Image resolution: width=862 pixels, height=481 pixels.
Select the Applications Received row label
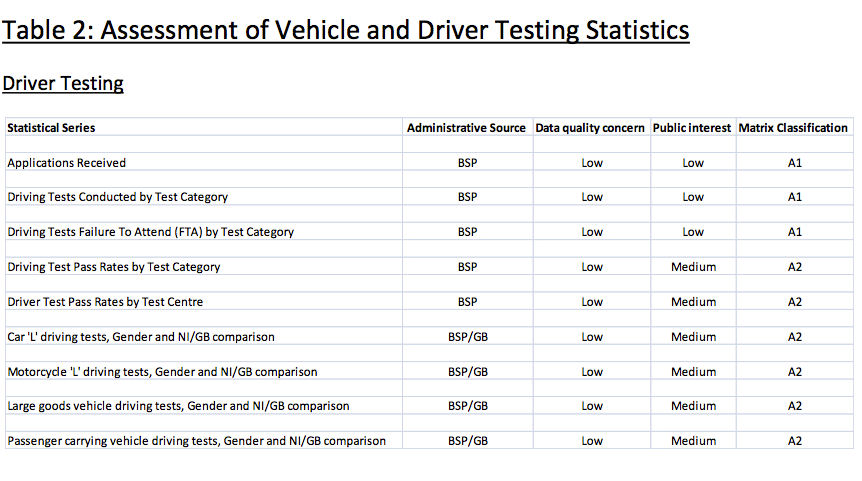pyautogui.click(x=67, y=163)
